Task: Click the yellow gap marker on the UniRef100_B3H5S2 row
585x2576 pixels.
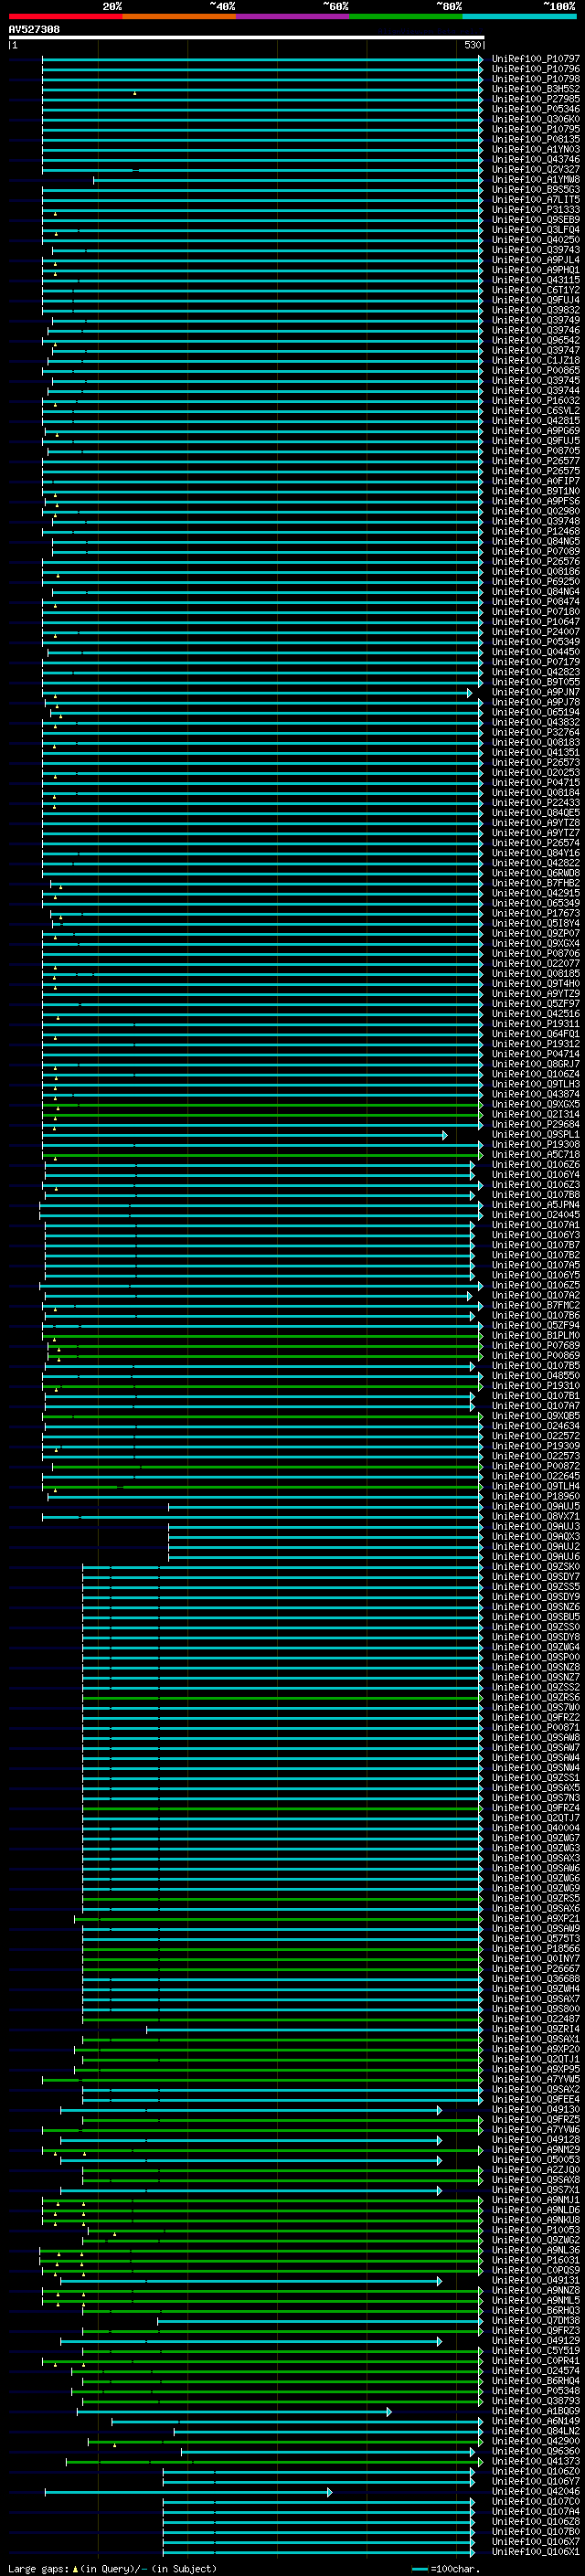Action: (134, 92)
